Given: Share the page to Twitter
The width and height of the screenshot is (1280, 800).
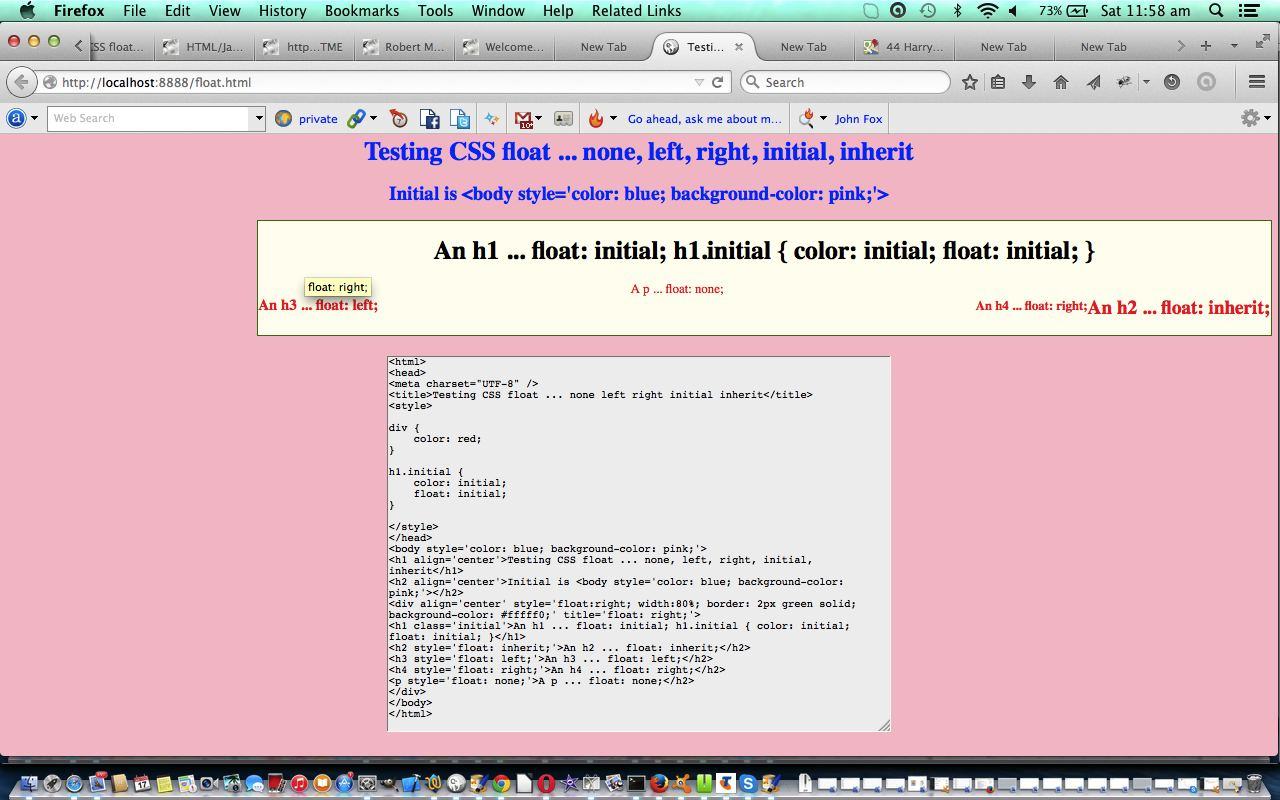Looking at the screenshot, I should pyautogui.click(x=459, y=118).
